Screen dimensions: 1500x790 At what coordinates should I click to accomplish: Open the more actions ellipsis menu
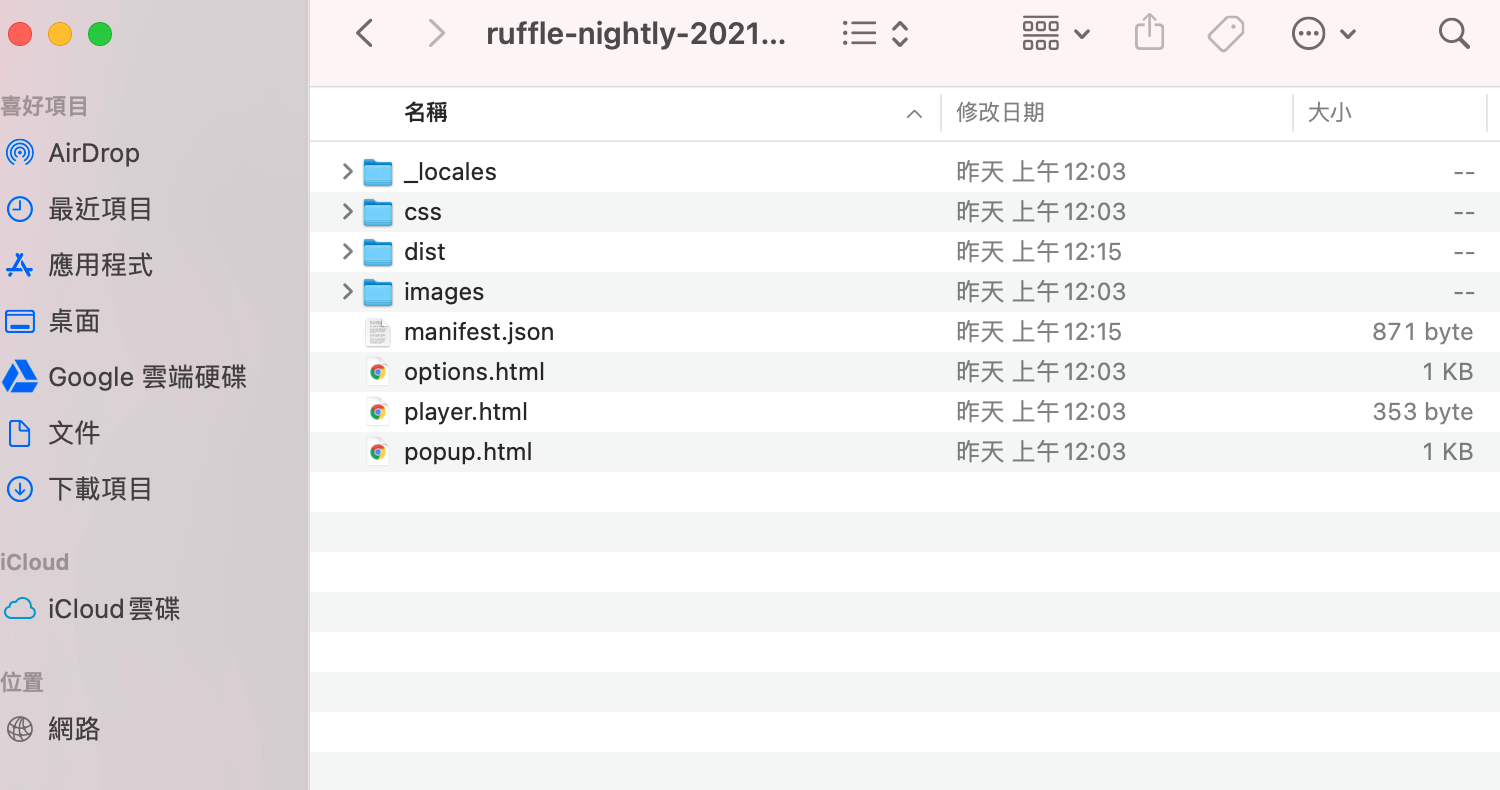click(x=1323, y=34)
